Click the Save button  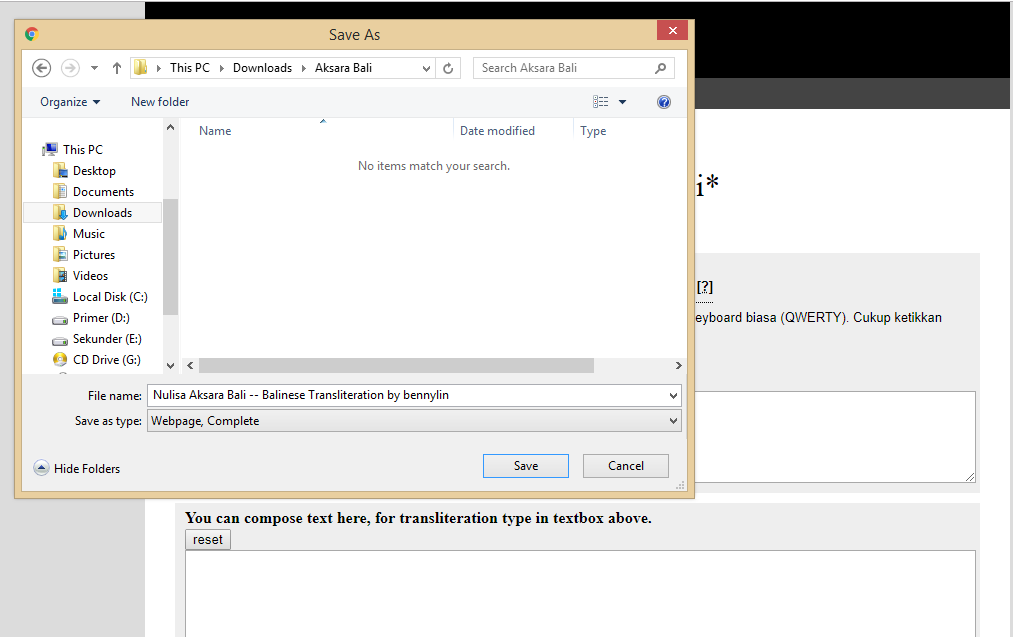[x=526, y=466]
